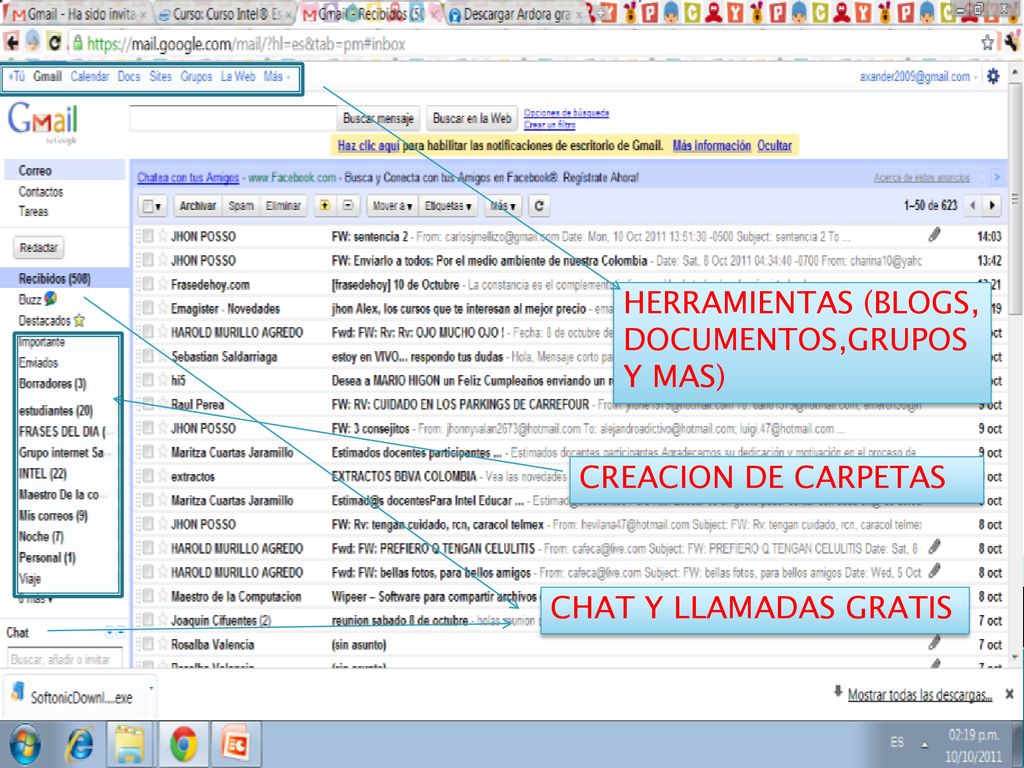Click the attachment clip on FW: sentencia 2
Viewport: 1024px width, 768px height.
[935, 234]
